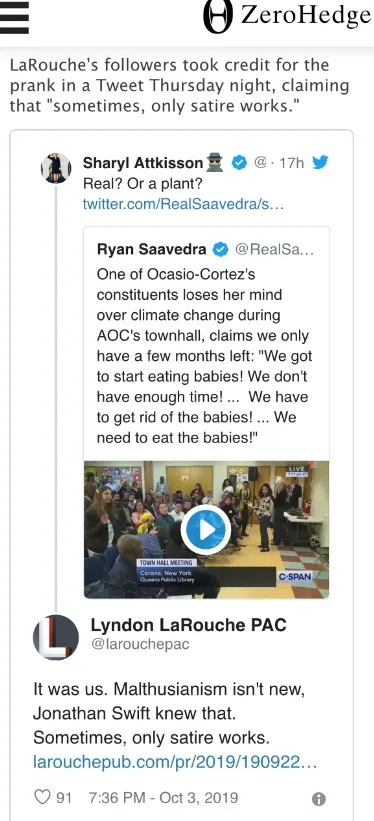
Task: Open the larouchepub.com press release link
Action: pos(175,761)
